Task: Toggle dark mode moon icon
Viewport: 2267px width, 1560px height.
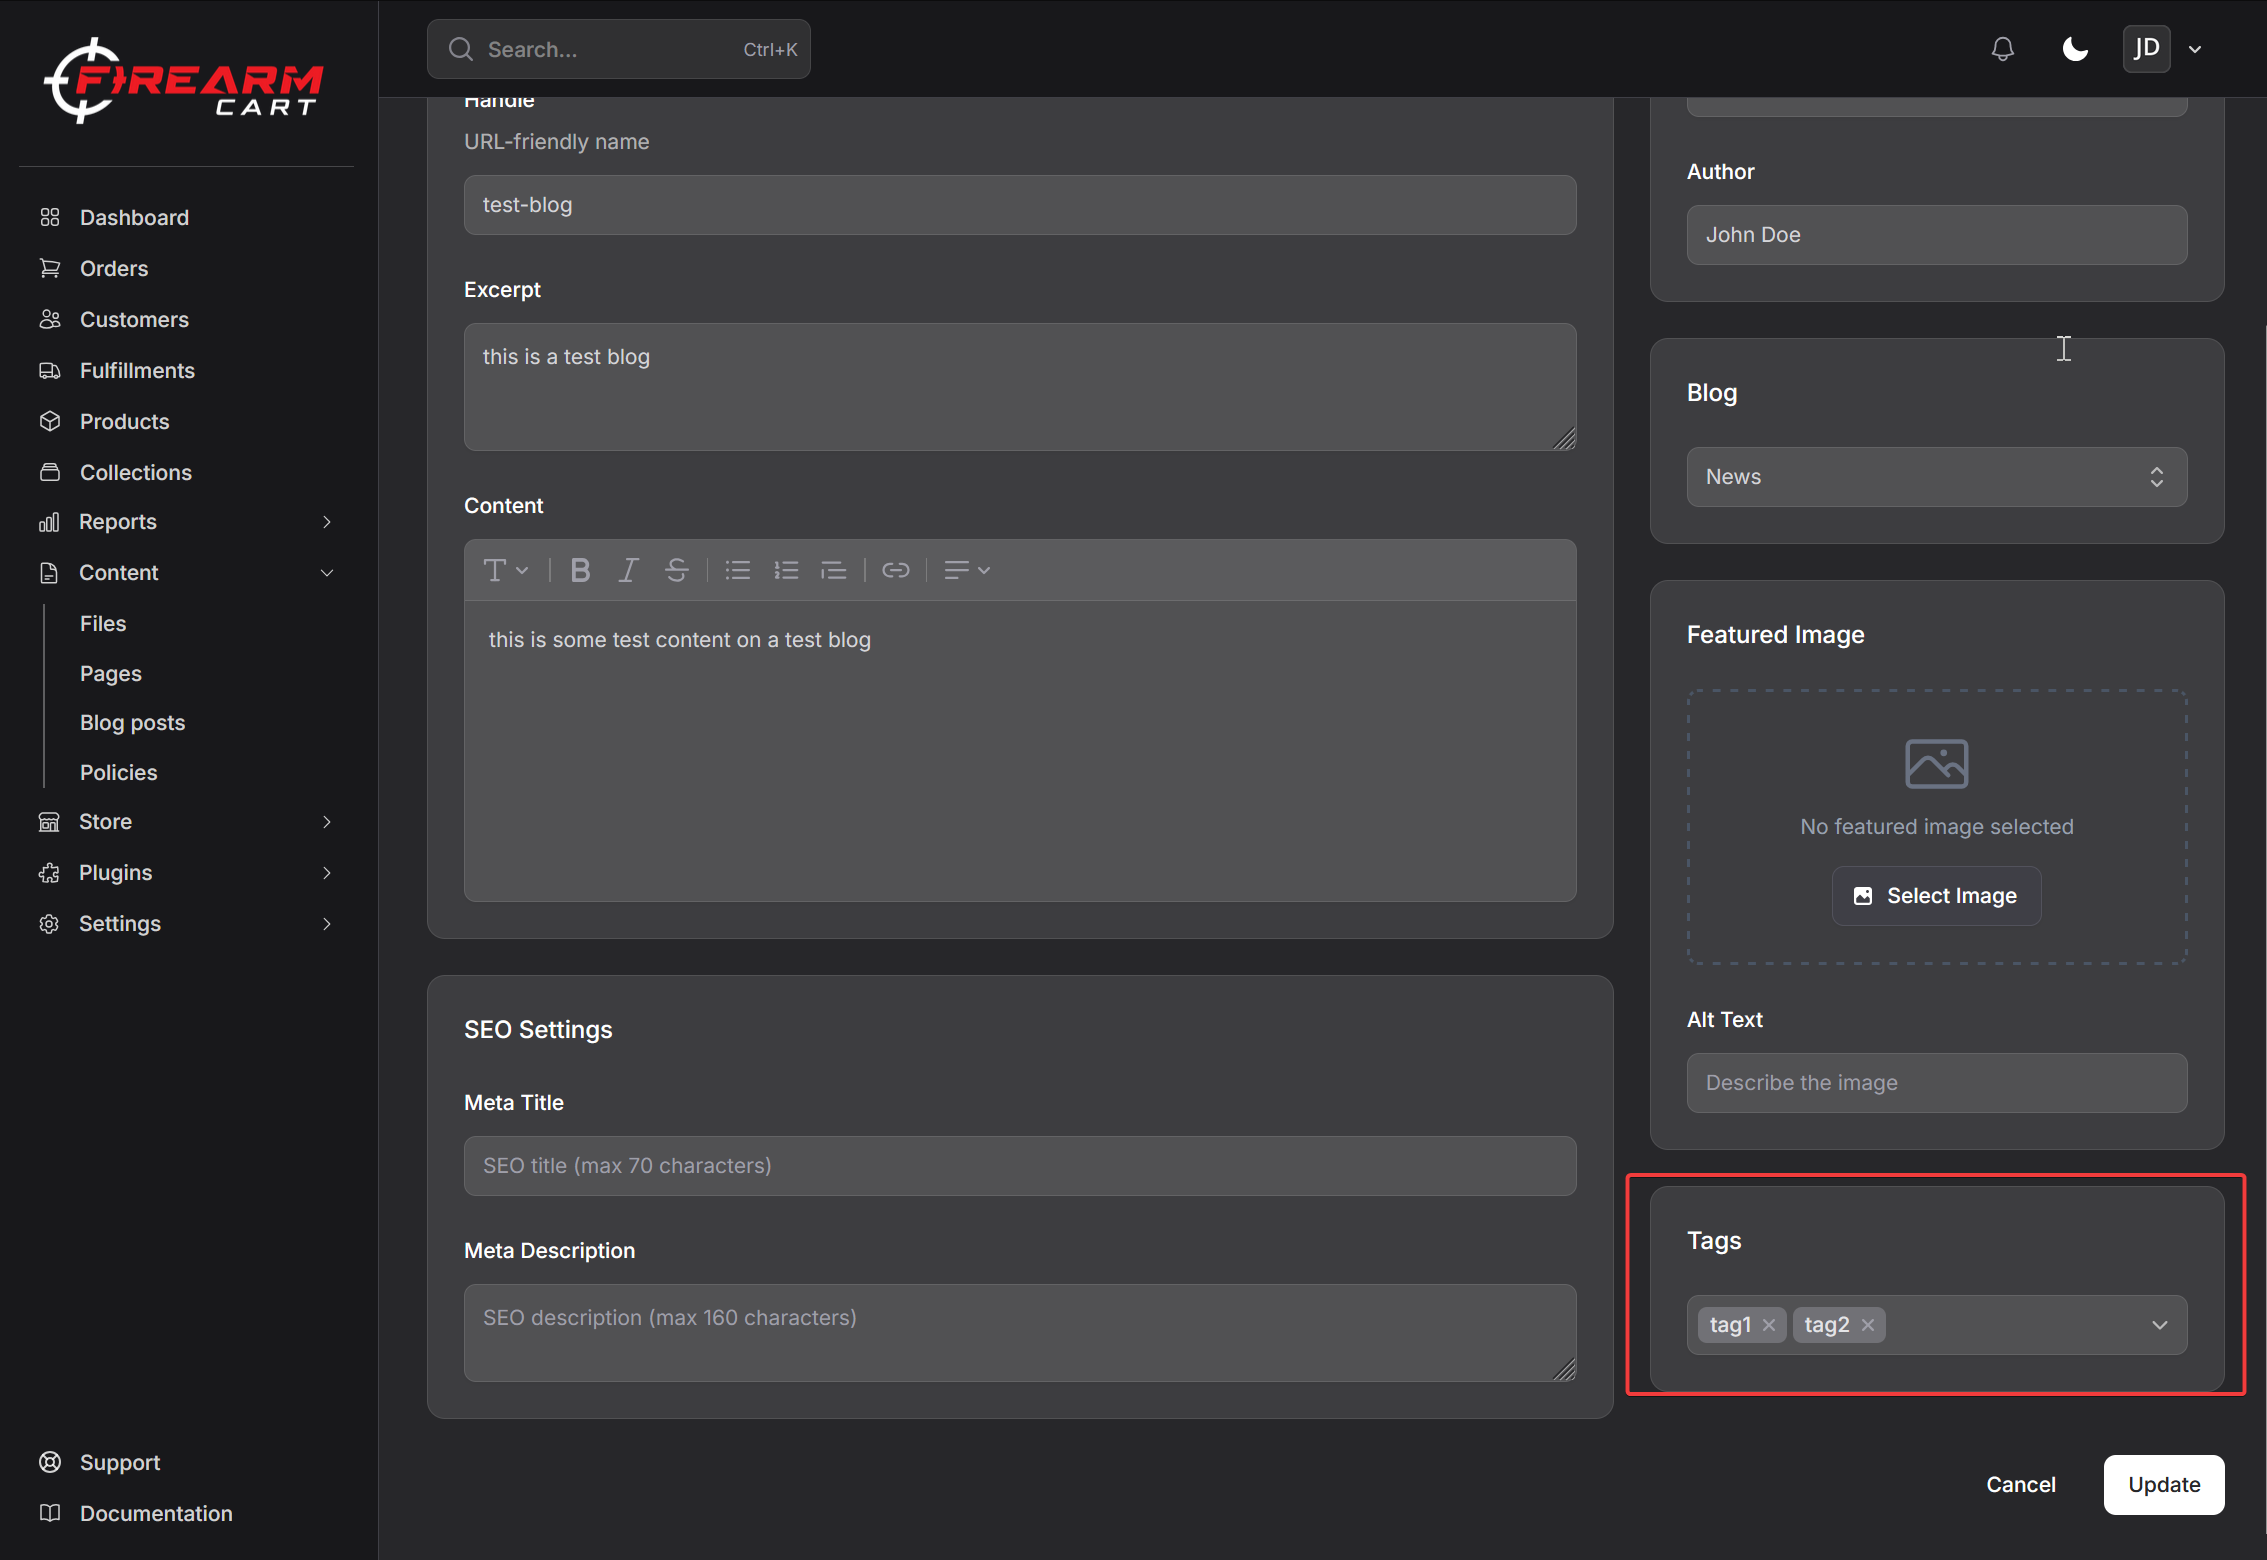Action: (2075, 49)
